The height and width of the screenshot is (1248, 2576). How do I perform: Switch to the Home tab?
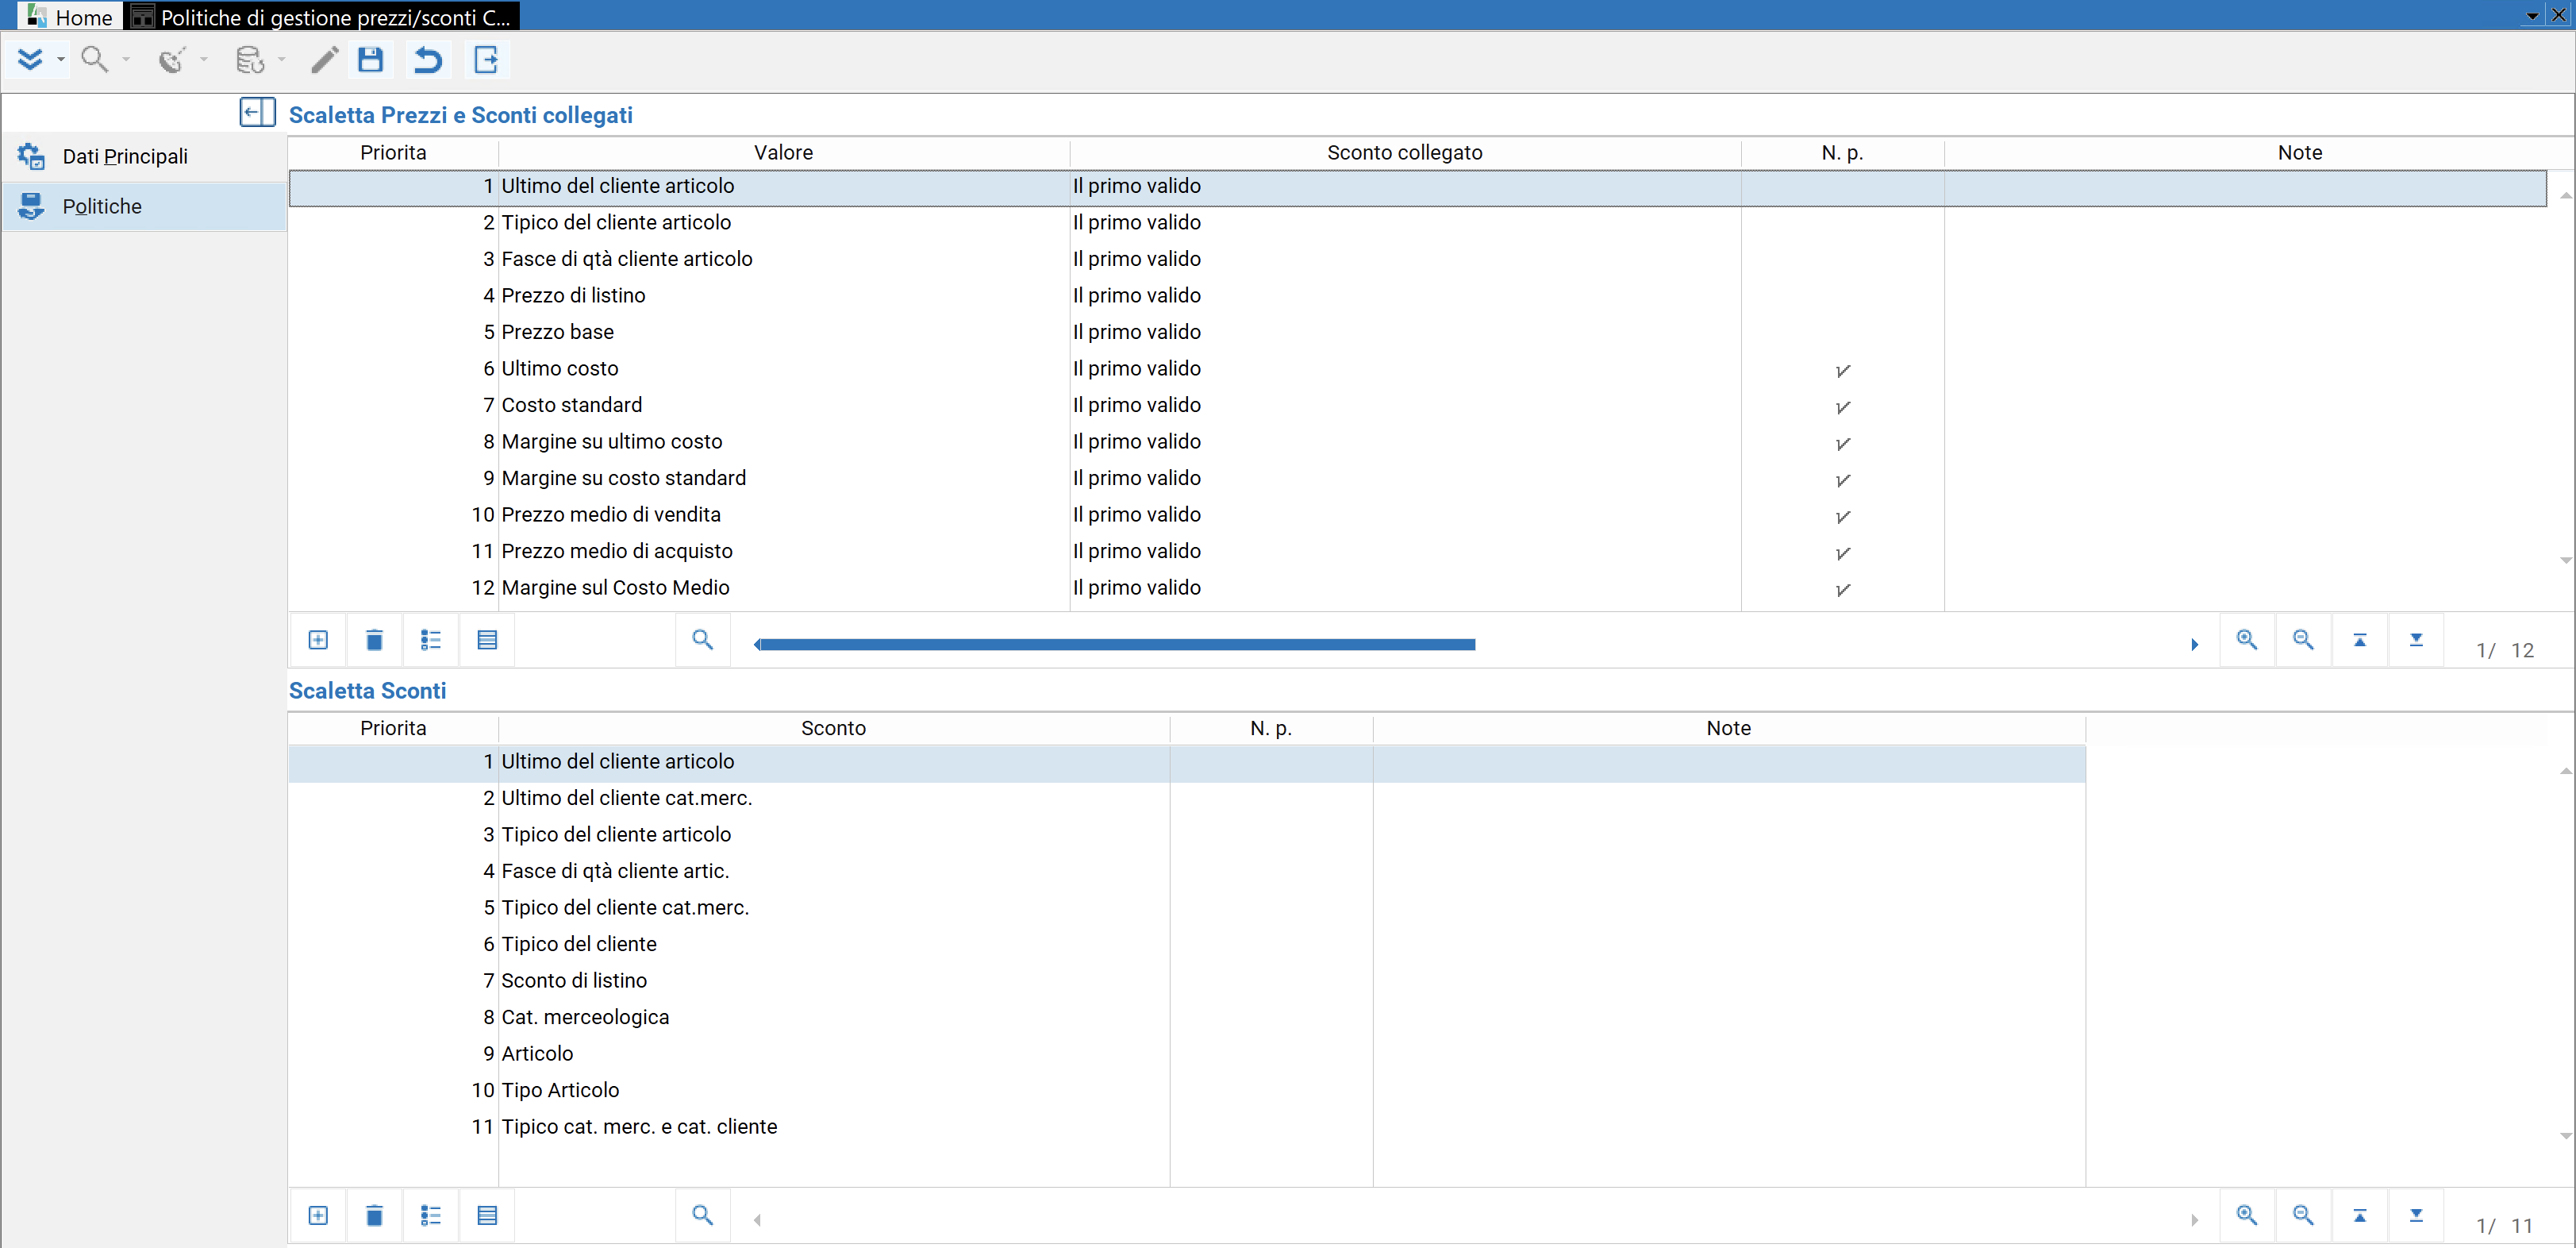(70, 17)
